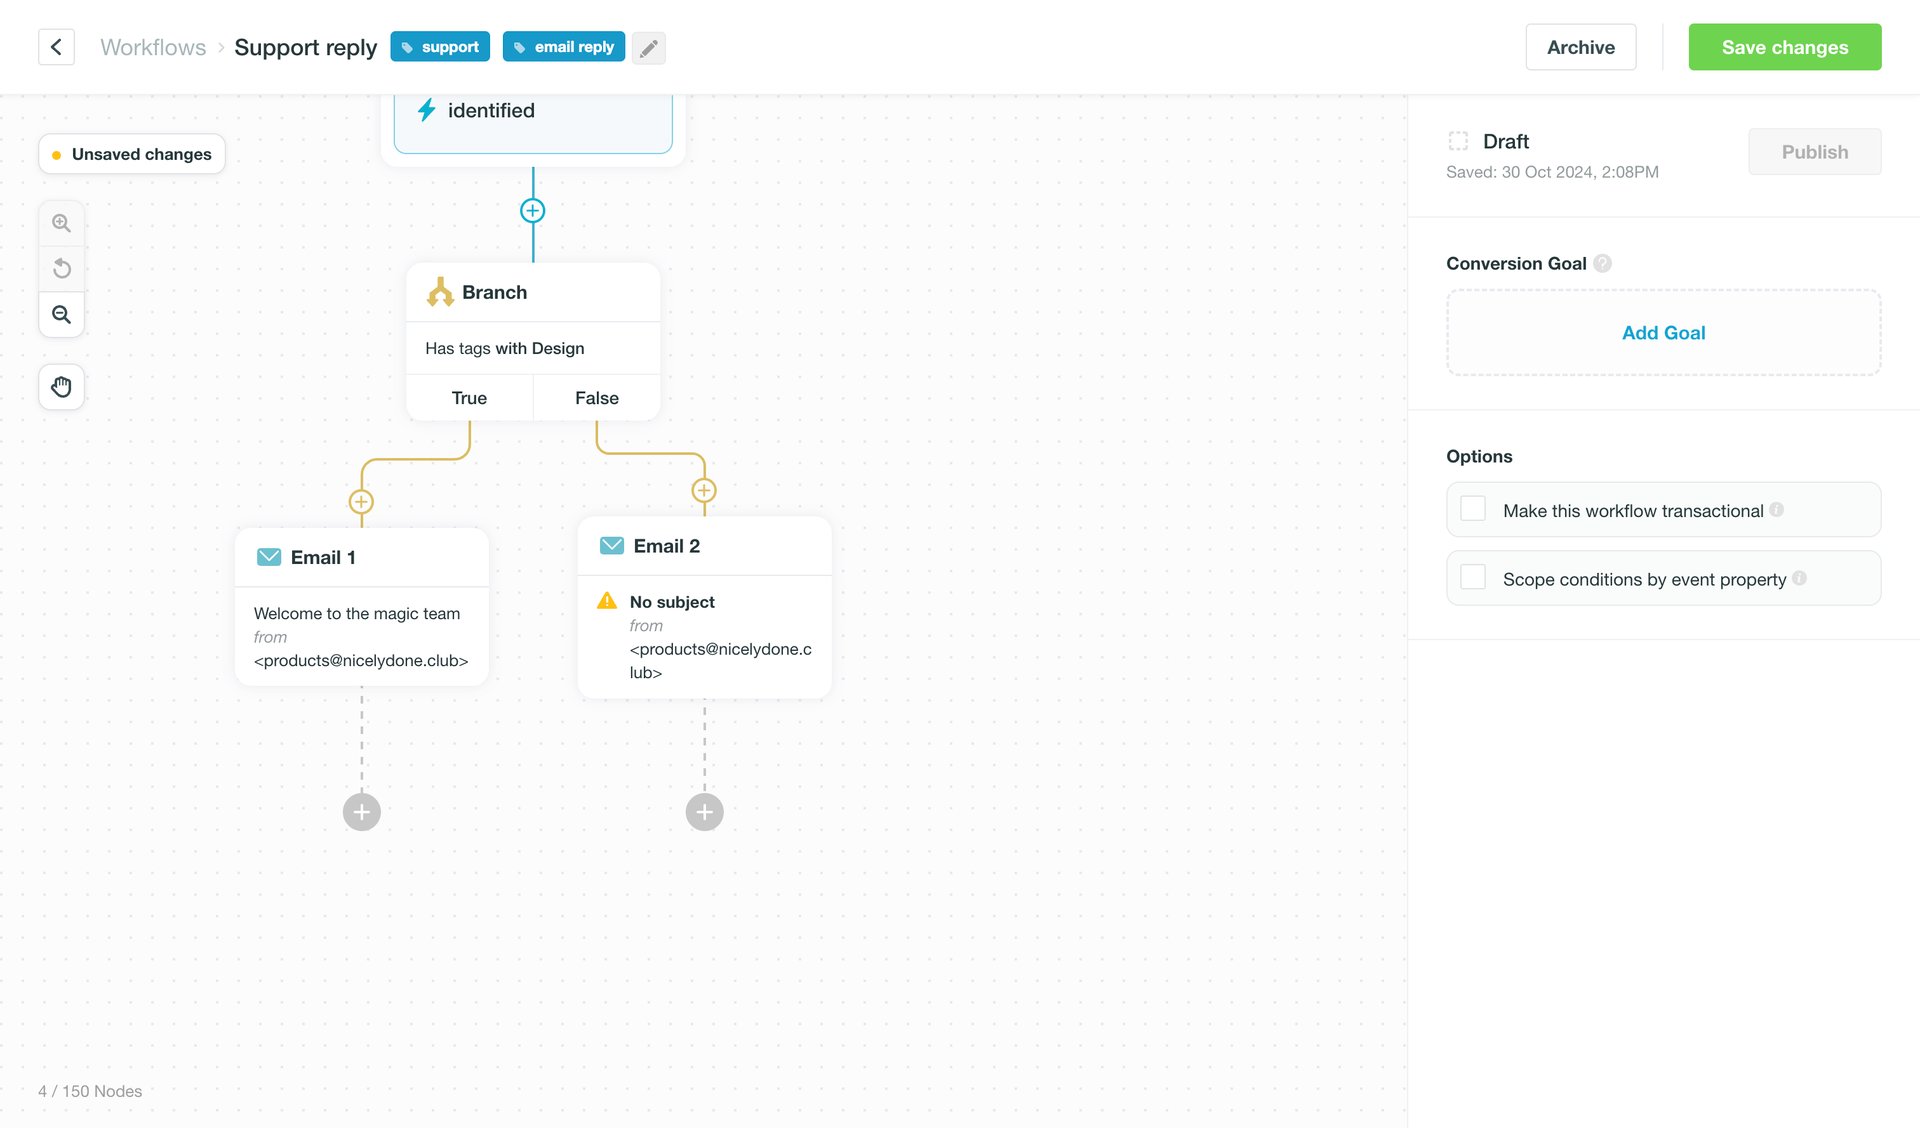
Task: Click the Archive button
Action: click(x=1580, y=46)
